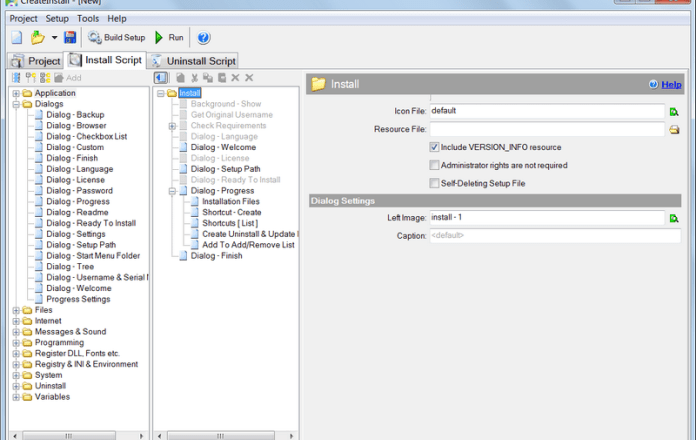Viewport: 696px width, 440px height.
Task: Open the Help link in Install header
Action: pos(671,84)
